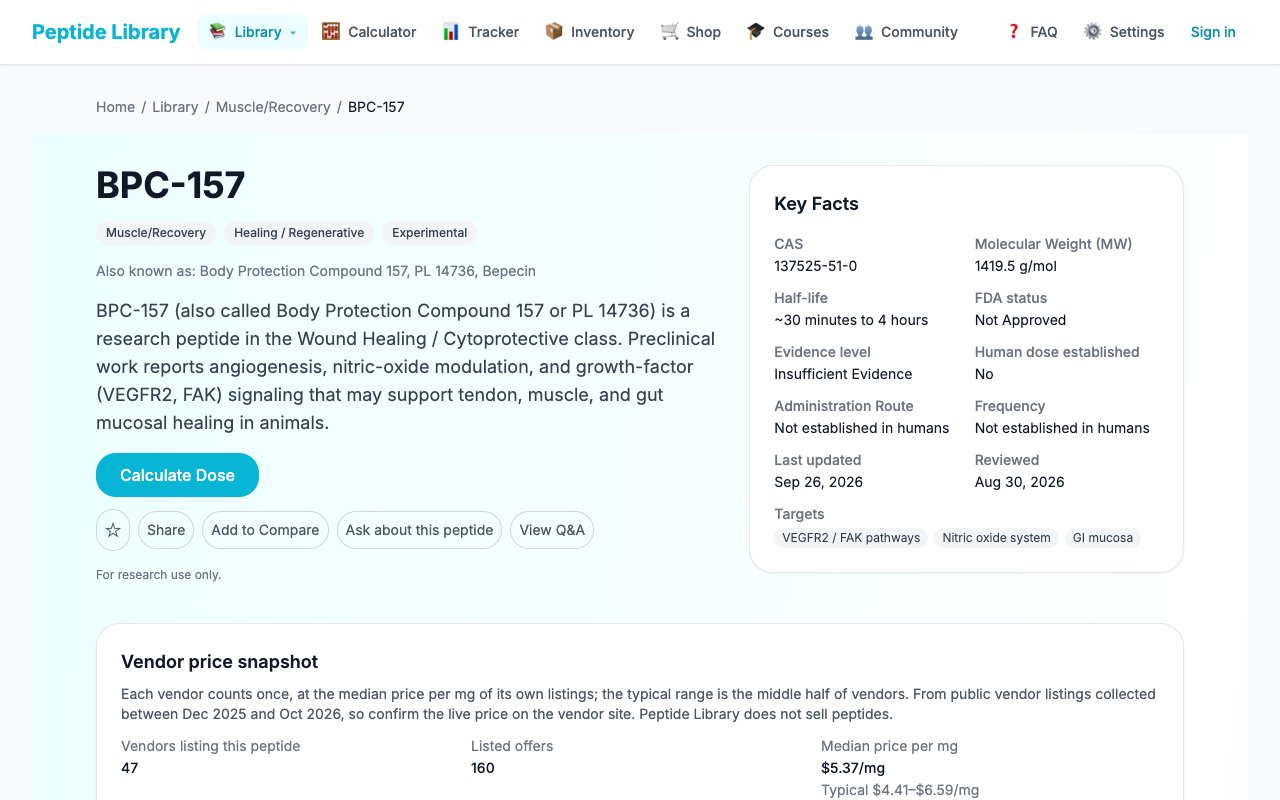
Task: Open the Community nav item
Action: [907, 32]
